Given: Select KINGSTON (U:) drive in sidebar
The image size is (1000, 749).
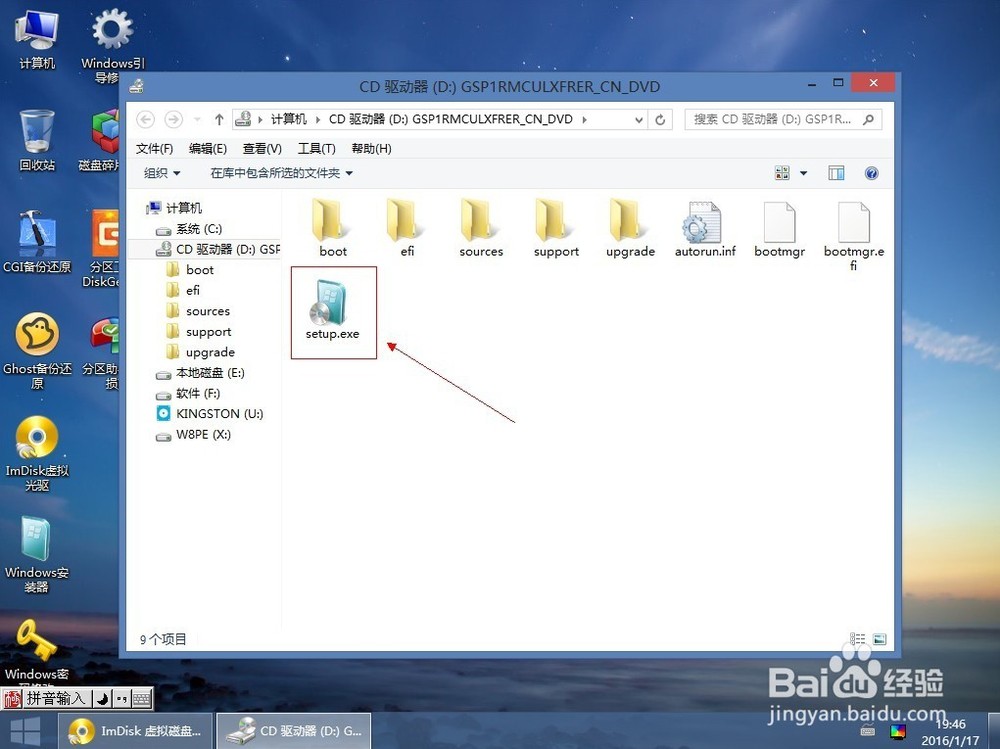Looking at the screenshot, I should [219, 414].
